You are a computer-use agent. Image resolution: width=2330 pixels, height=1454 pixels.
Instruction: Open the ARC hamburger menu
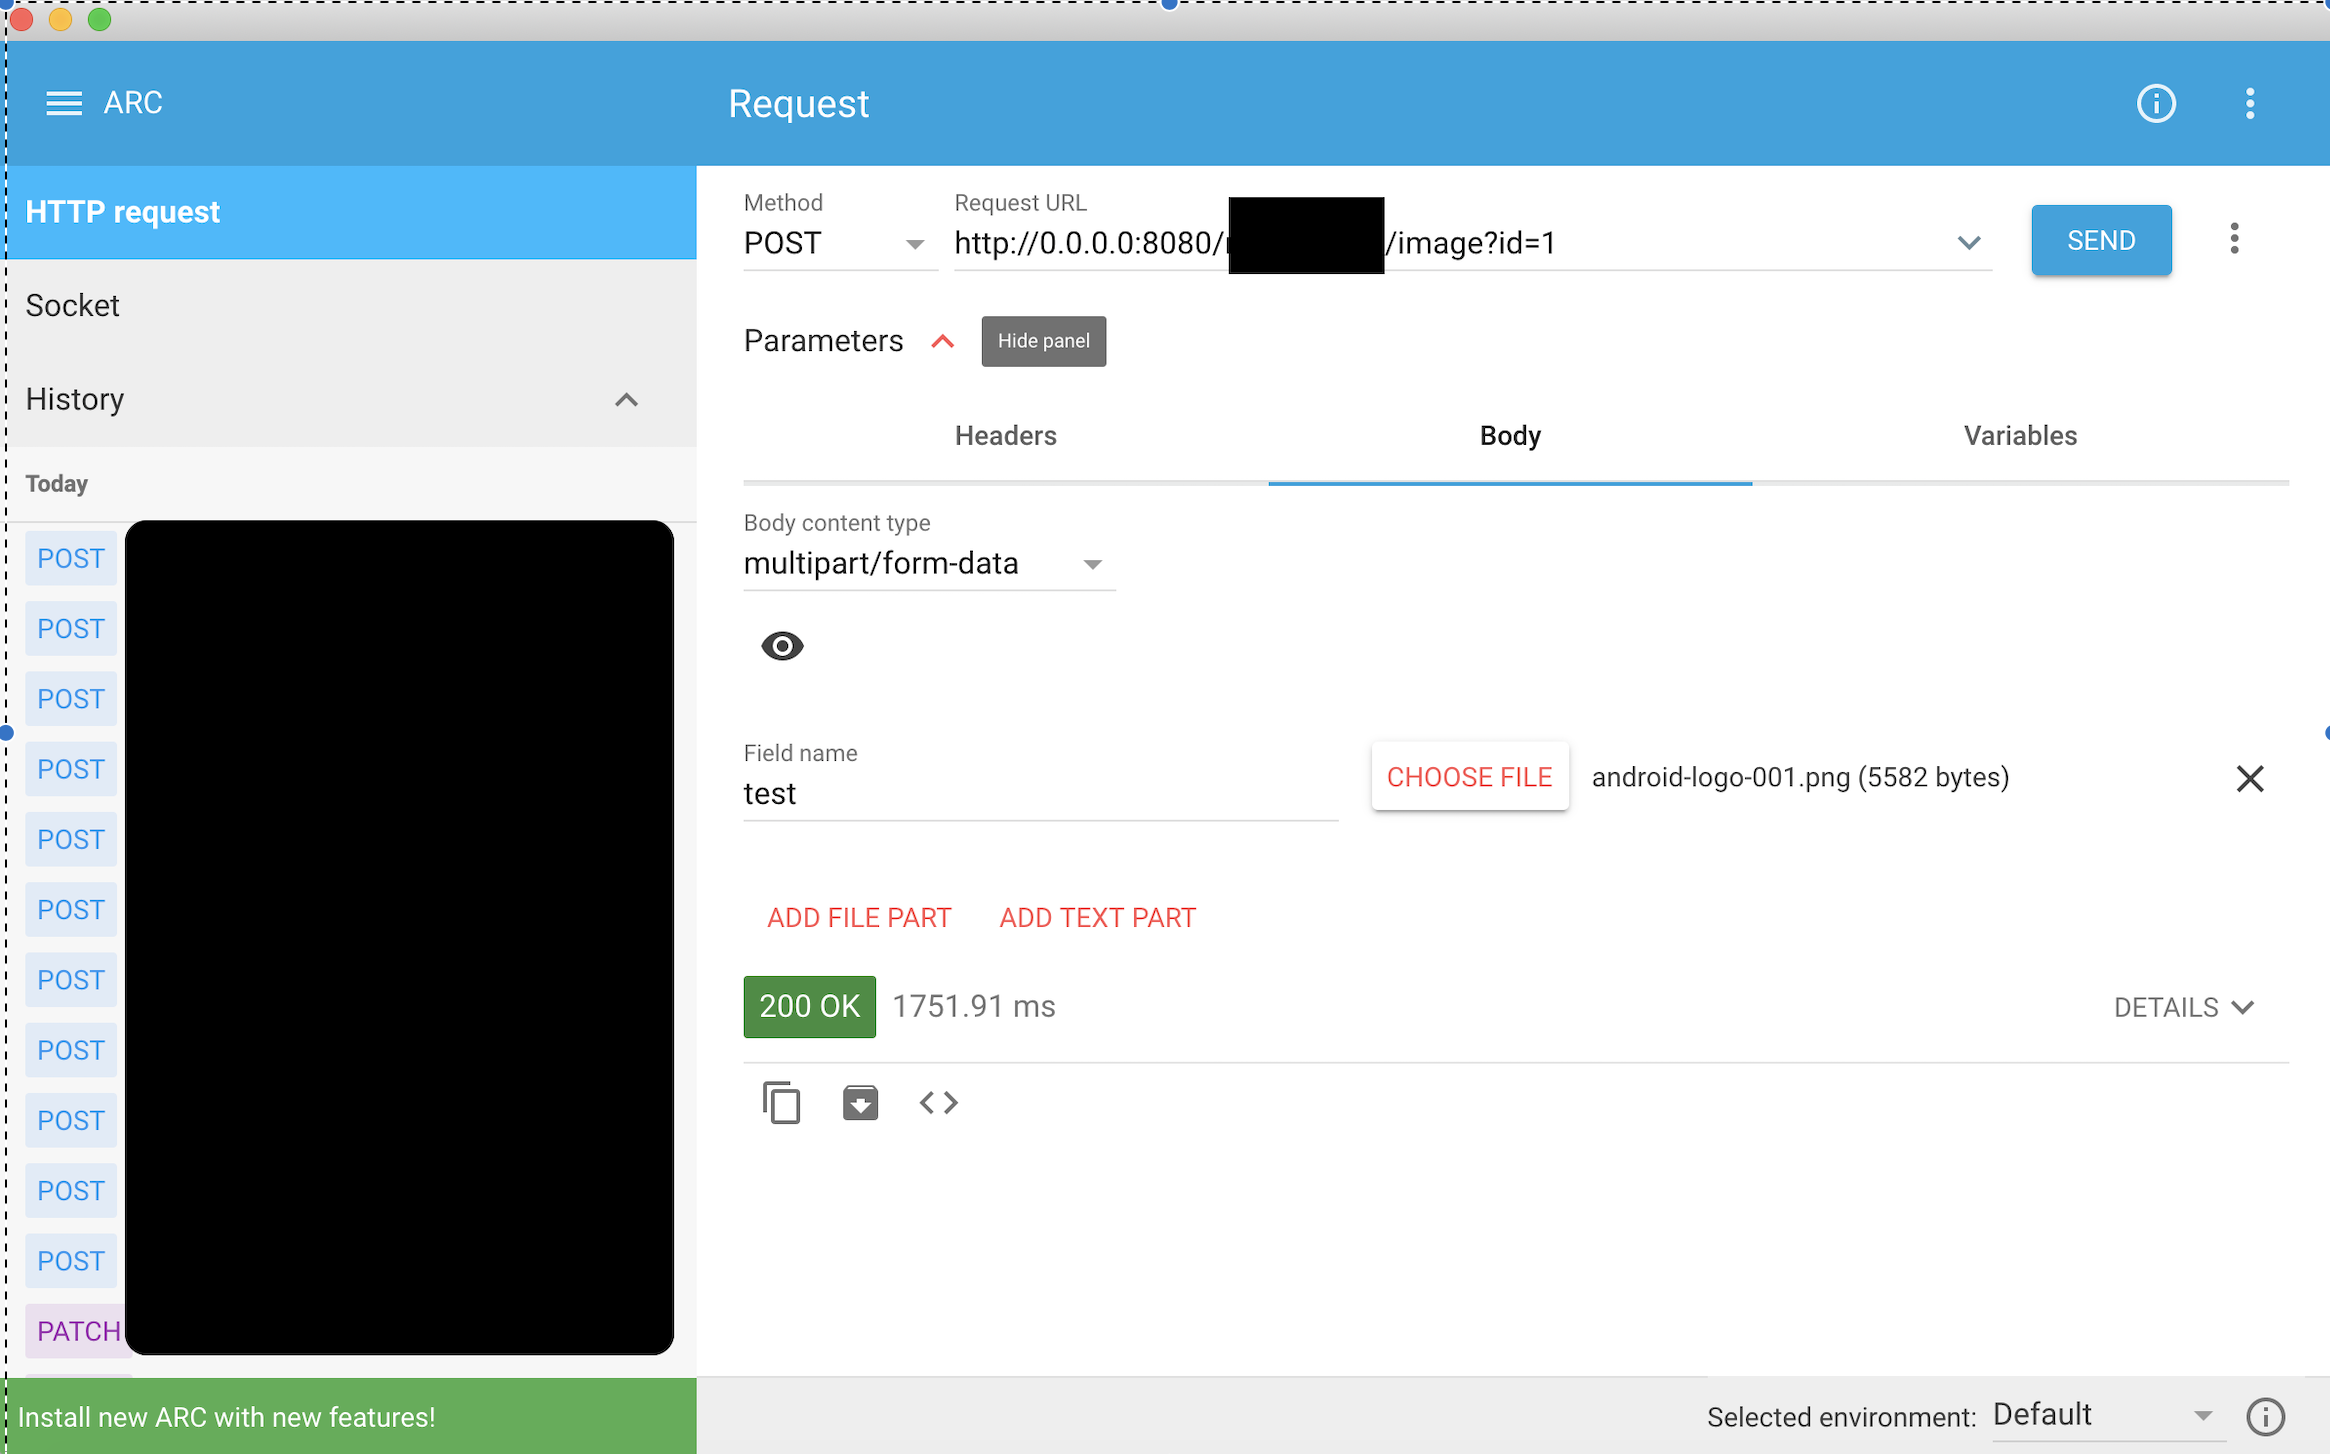(64, 103)
